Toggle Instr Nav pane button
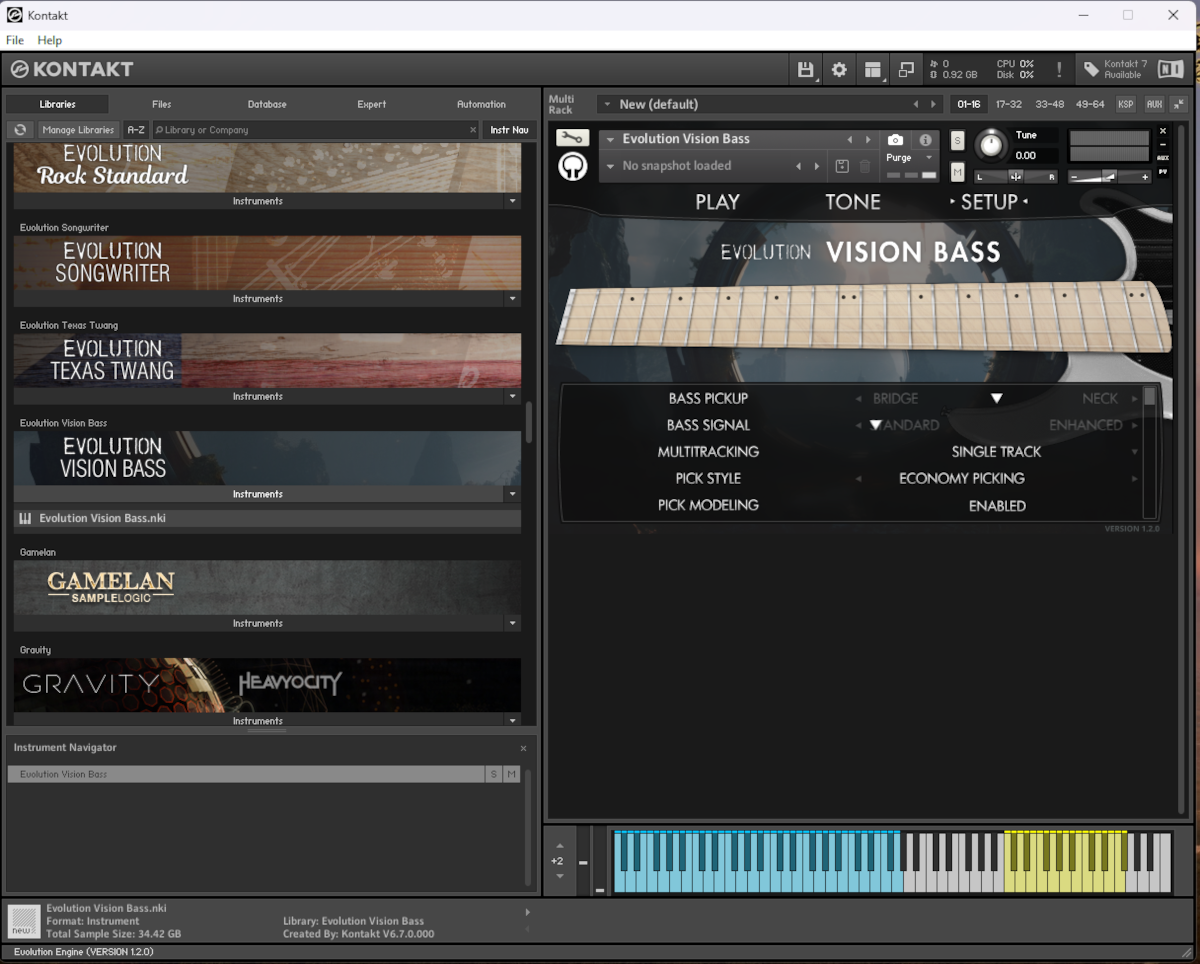The width and height of the screenshot is (1200, 964). 509,130
